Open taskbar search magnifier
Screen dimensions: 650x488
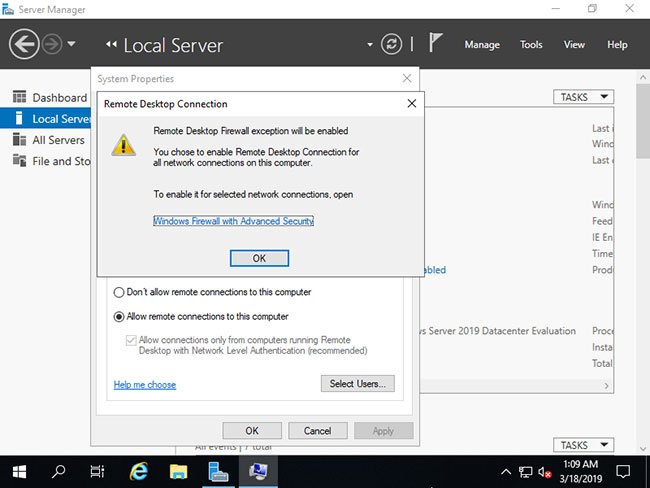[x=58, y=471]
